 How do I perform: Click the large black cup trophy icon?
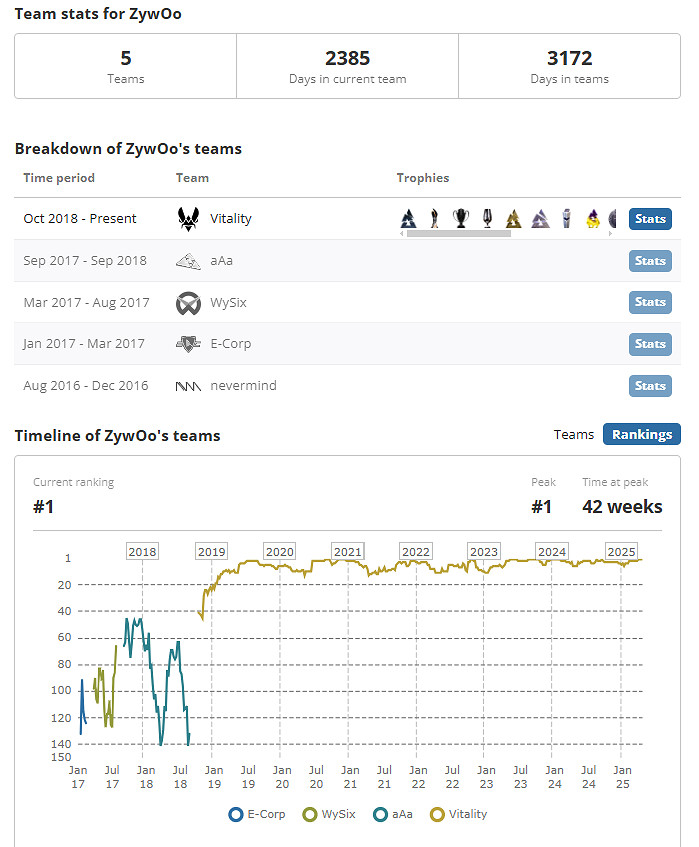[x=460, y=218]
